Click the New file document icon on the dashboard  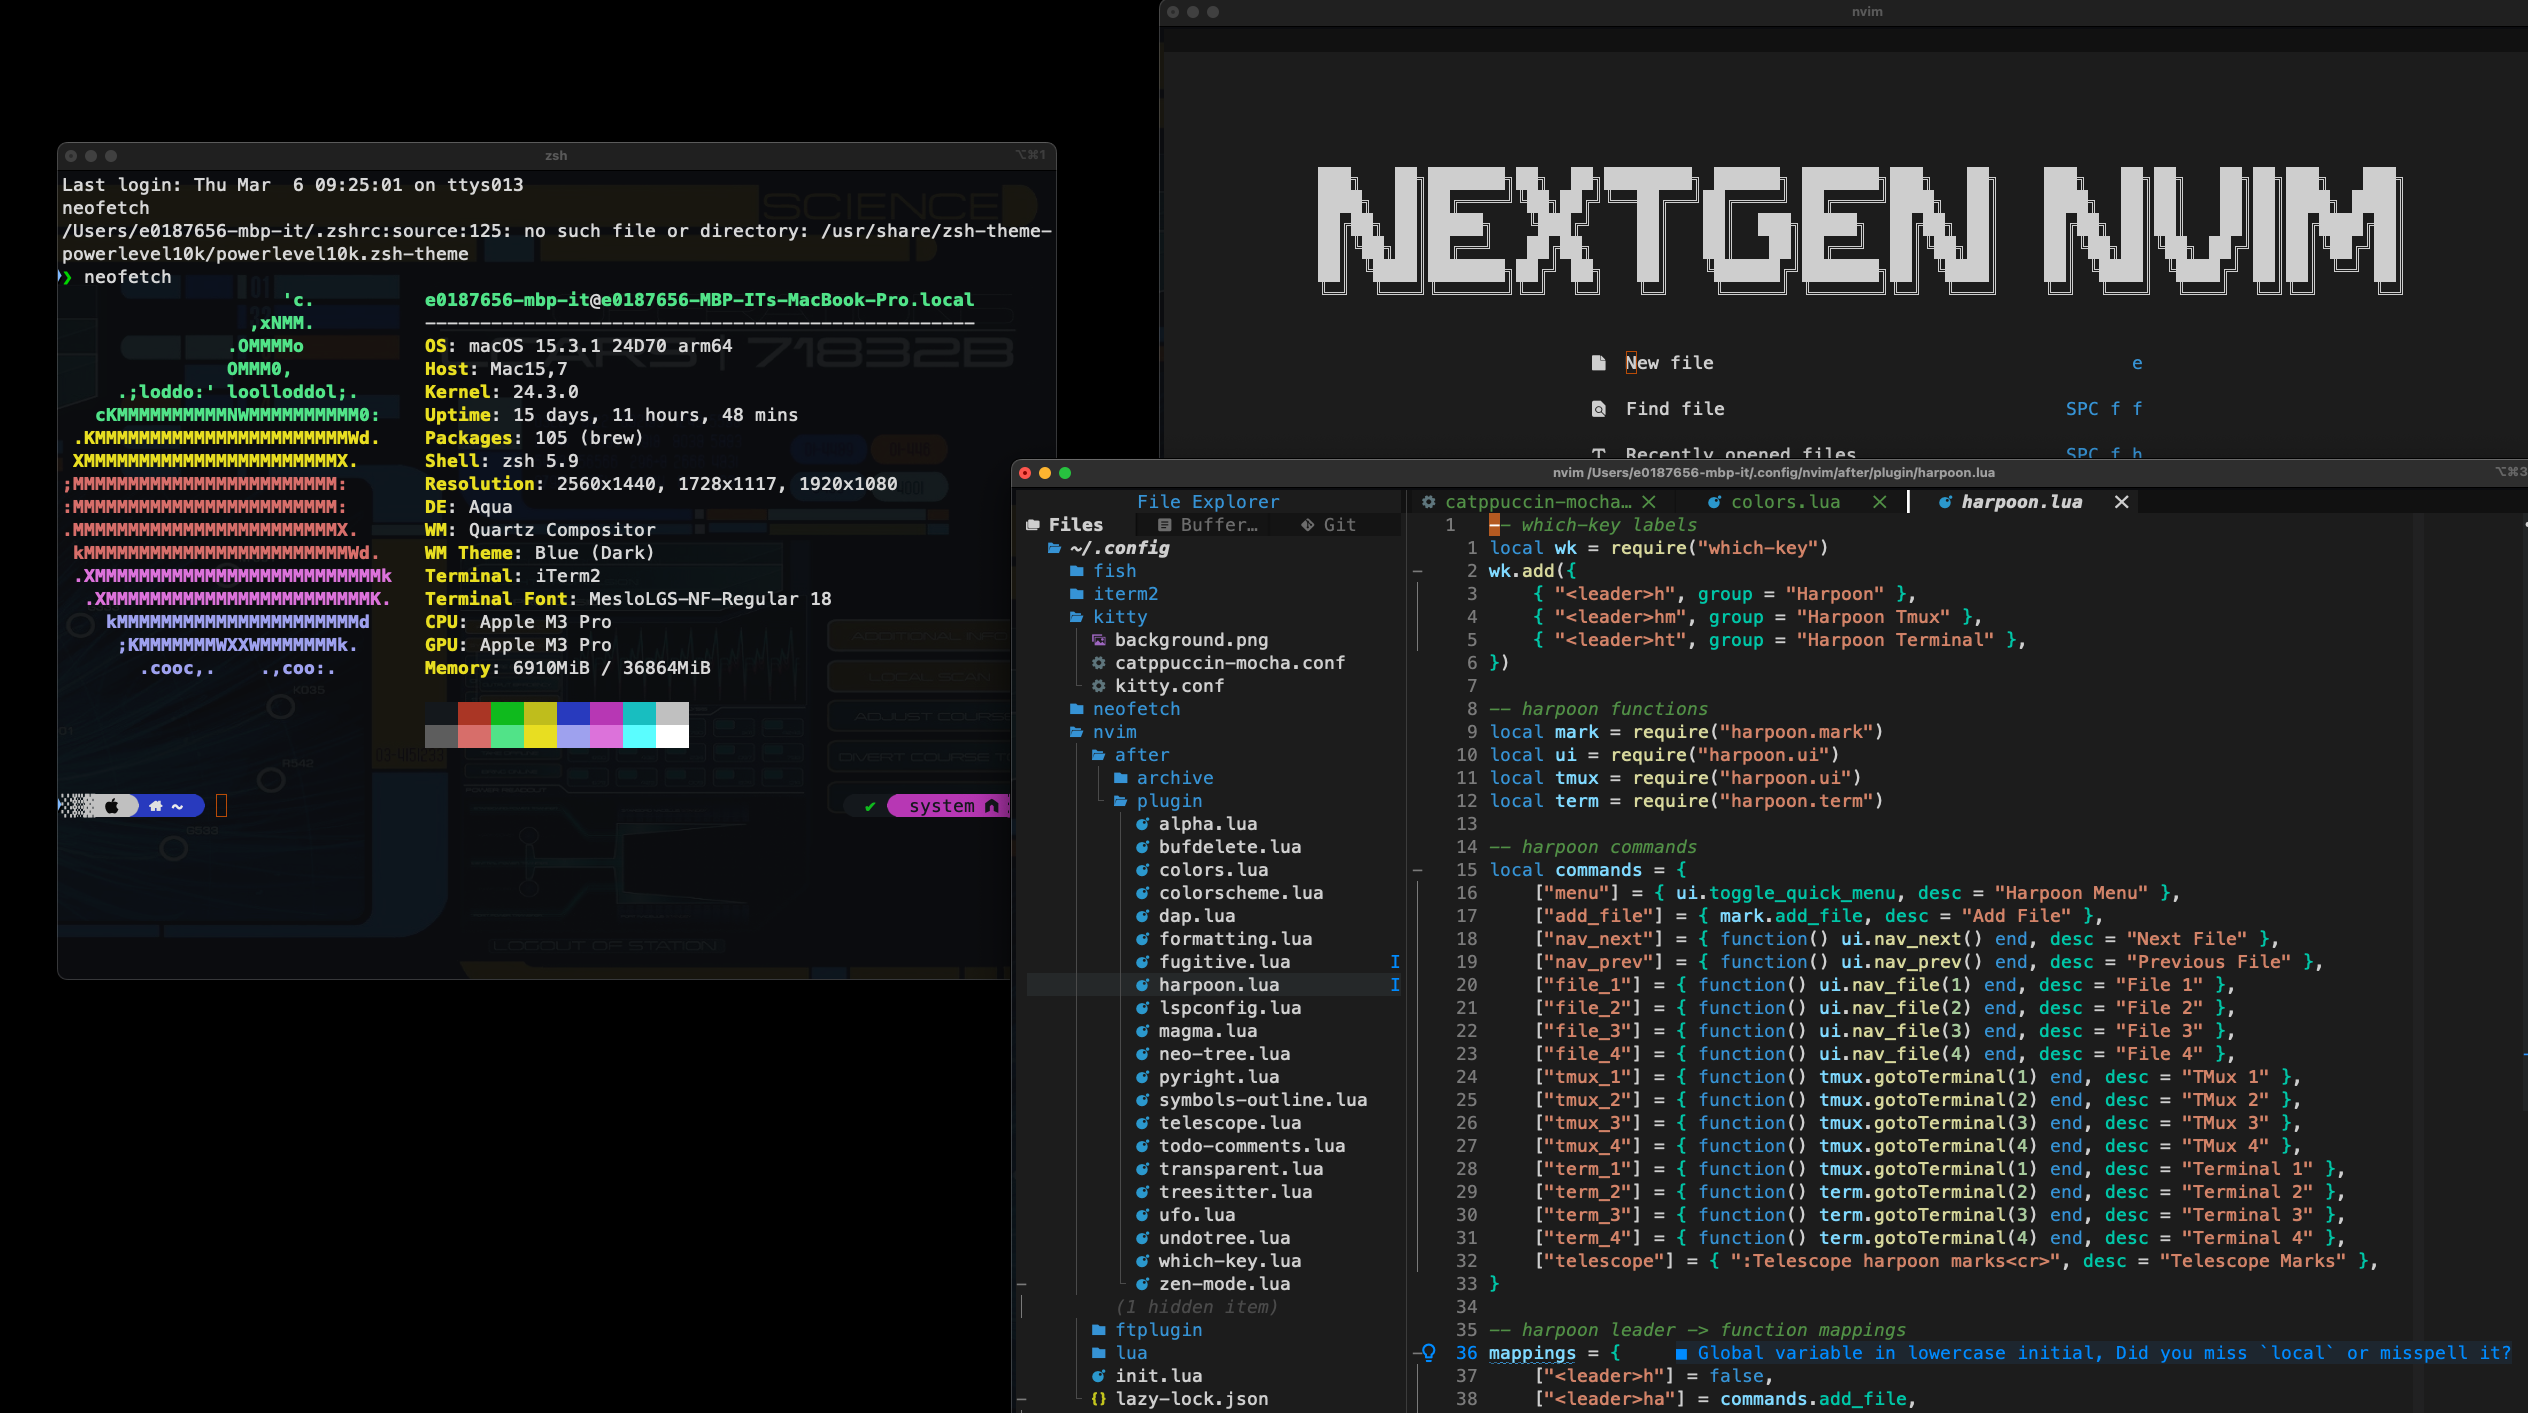[x=1598, y=363]
